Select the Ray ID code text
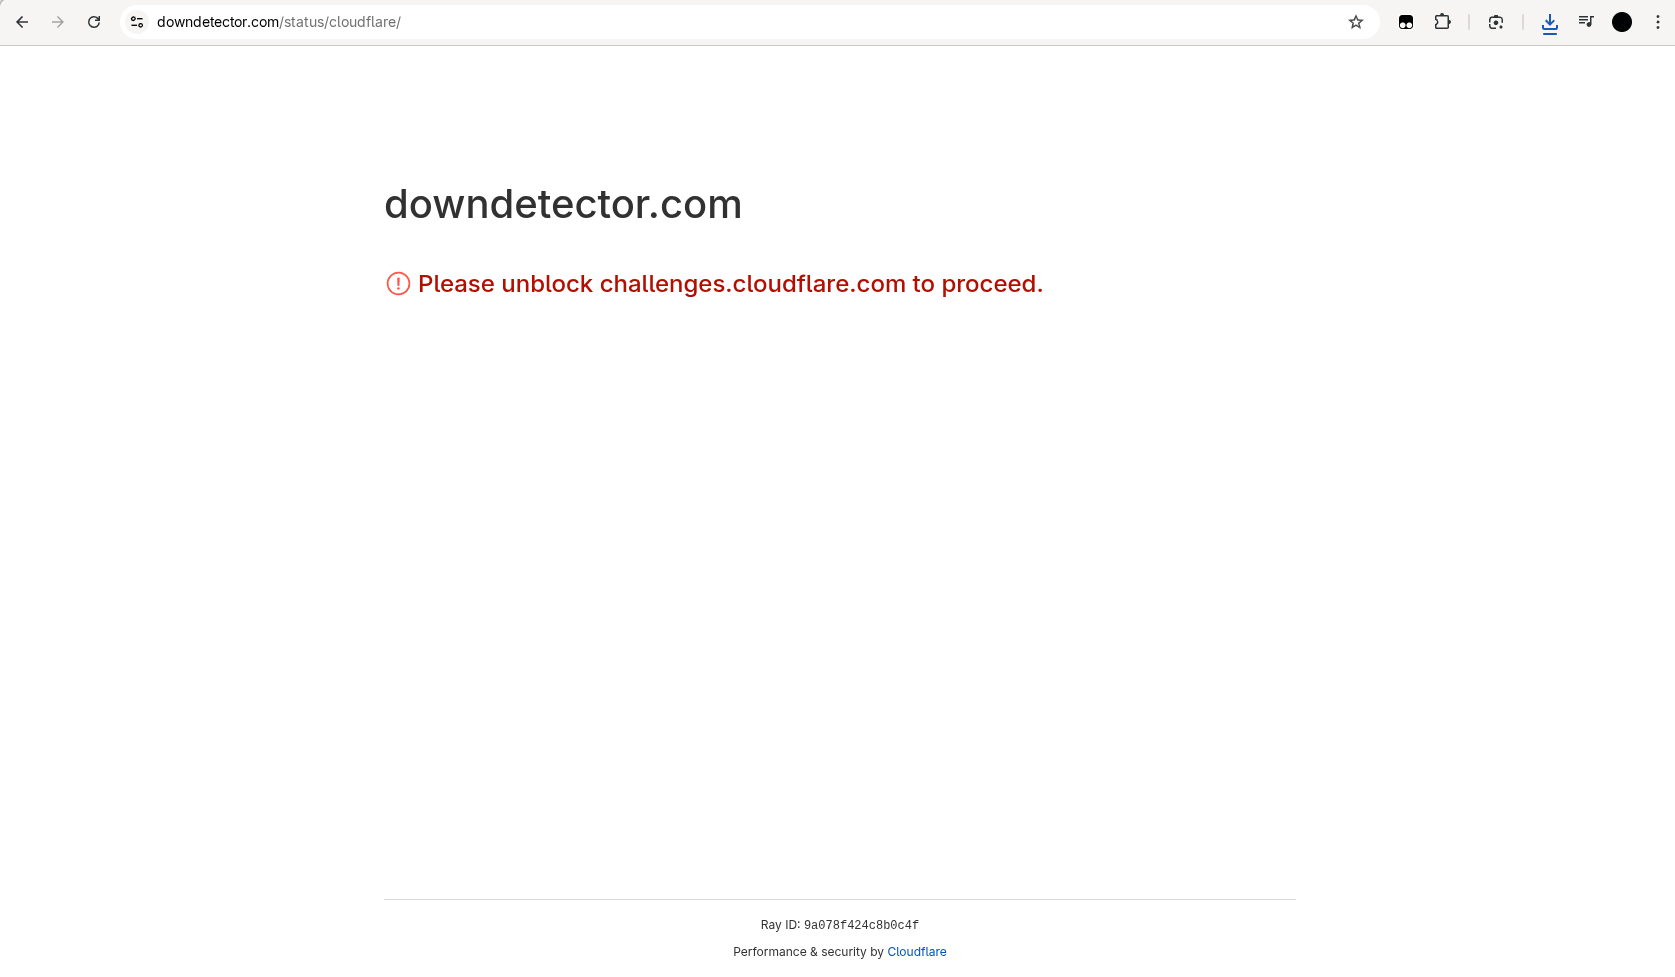1675x977 pixels. (x=861, y=925)
